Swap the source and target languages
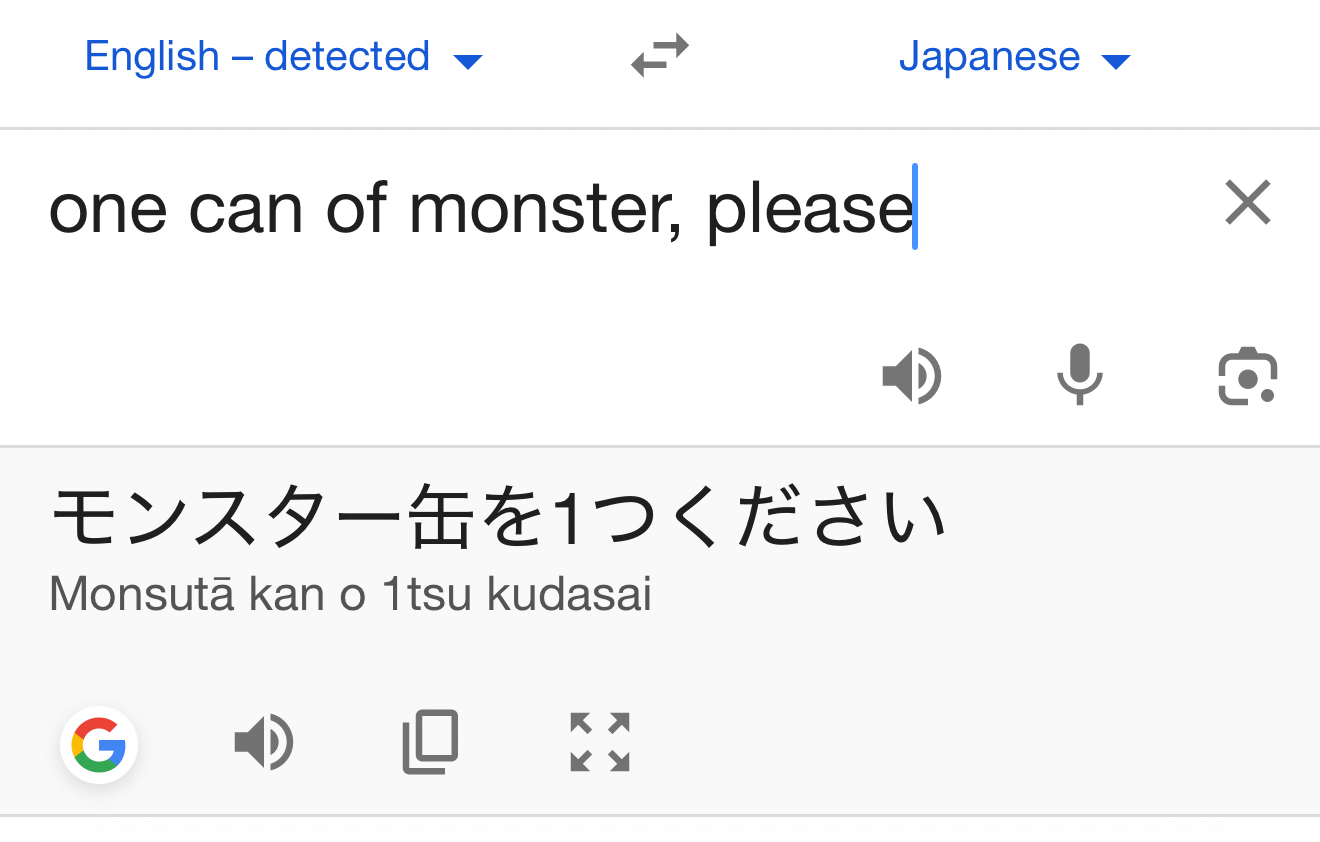Screen dimensions: 1320x842 (660, 56)
